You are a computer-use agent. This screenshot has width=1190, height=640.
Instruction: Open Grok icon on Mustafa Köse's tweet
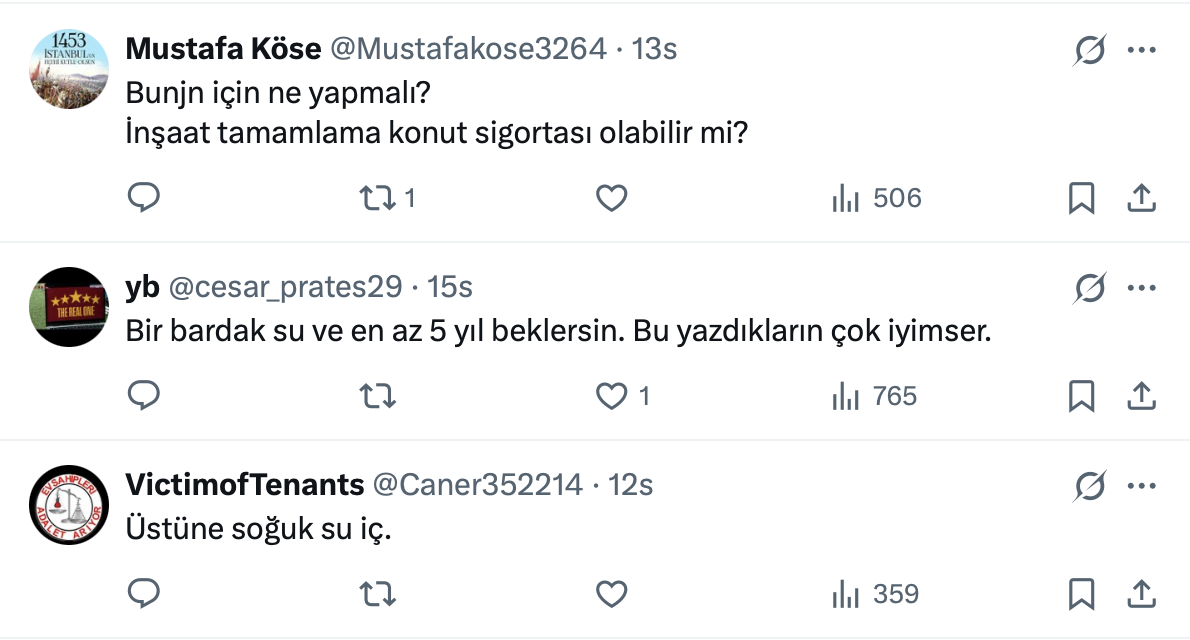click(x=1089, y=50)
